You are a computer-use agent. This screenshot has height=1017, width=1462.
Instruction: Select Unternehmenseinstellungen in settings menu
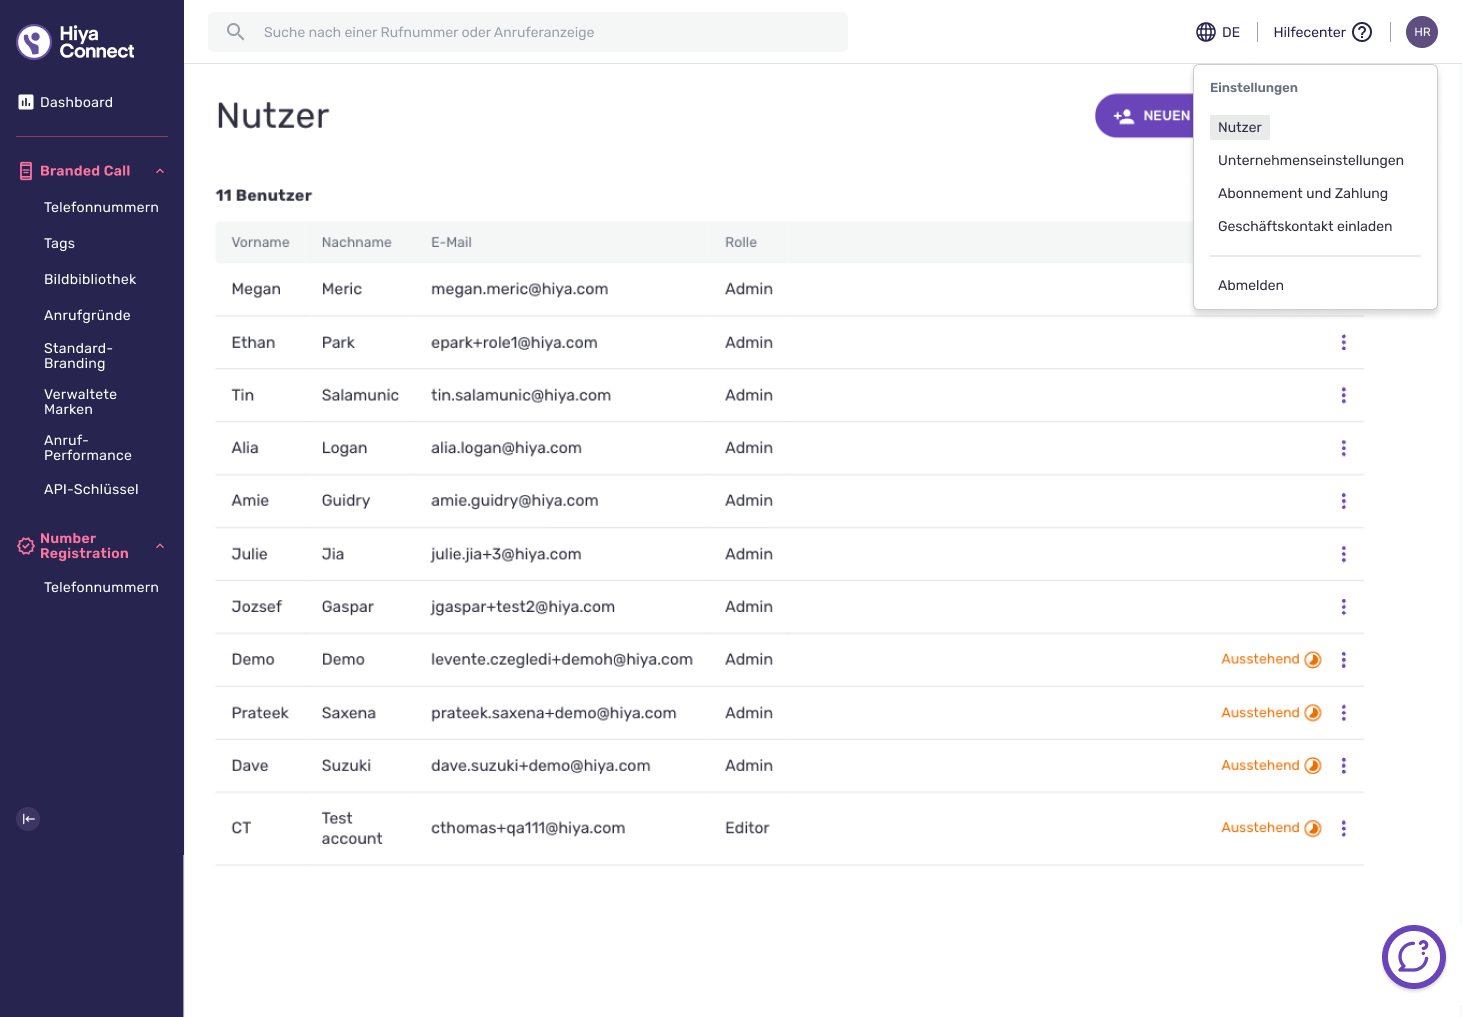[1310, 160]
